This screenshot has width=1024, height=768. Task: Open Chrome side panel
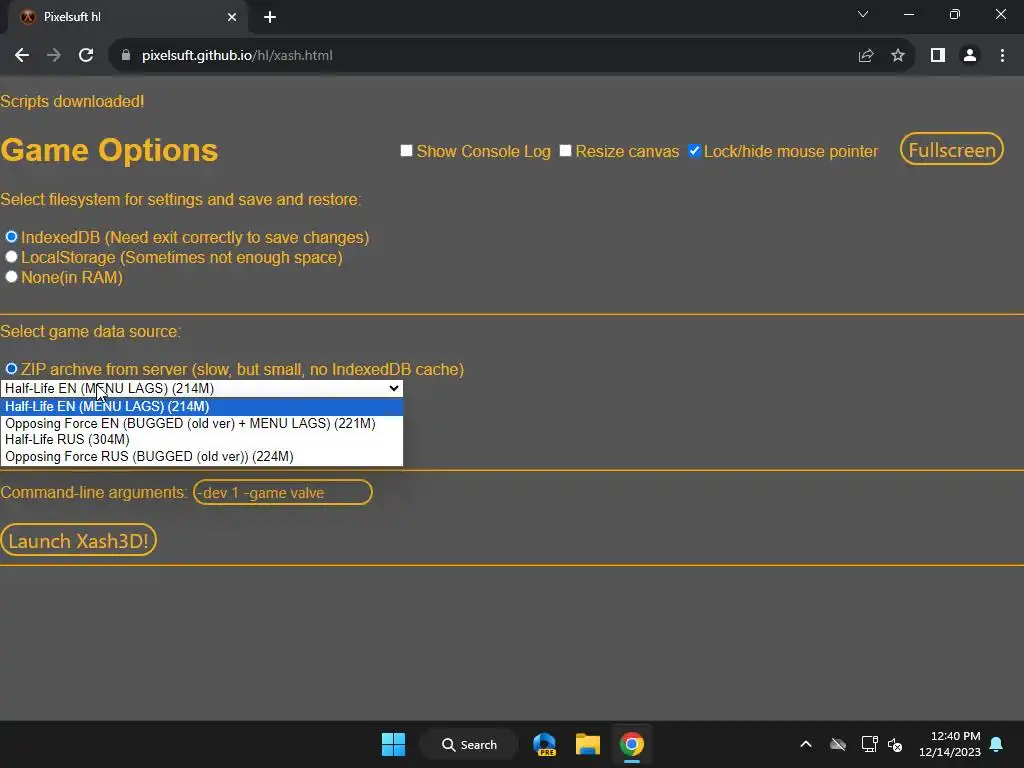[938, 56]
